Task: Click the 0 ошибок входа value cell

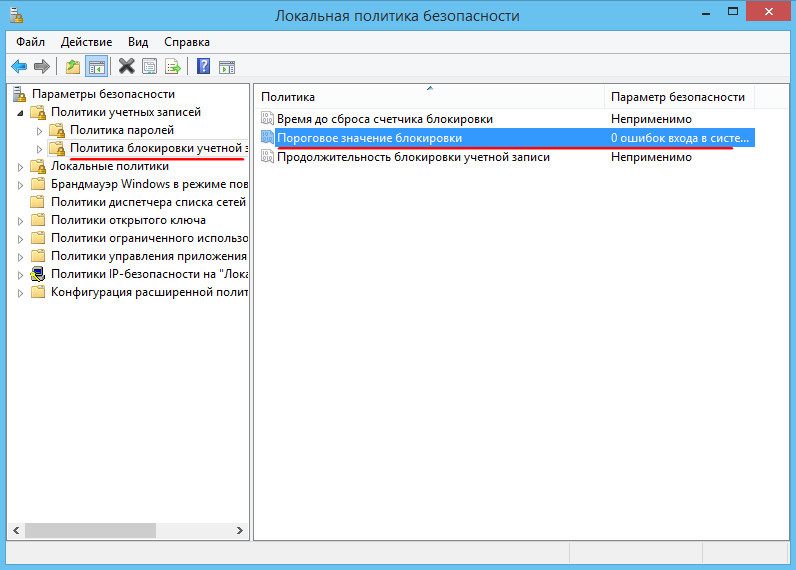Action: [x=680, y=138]
